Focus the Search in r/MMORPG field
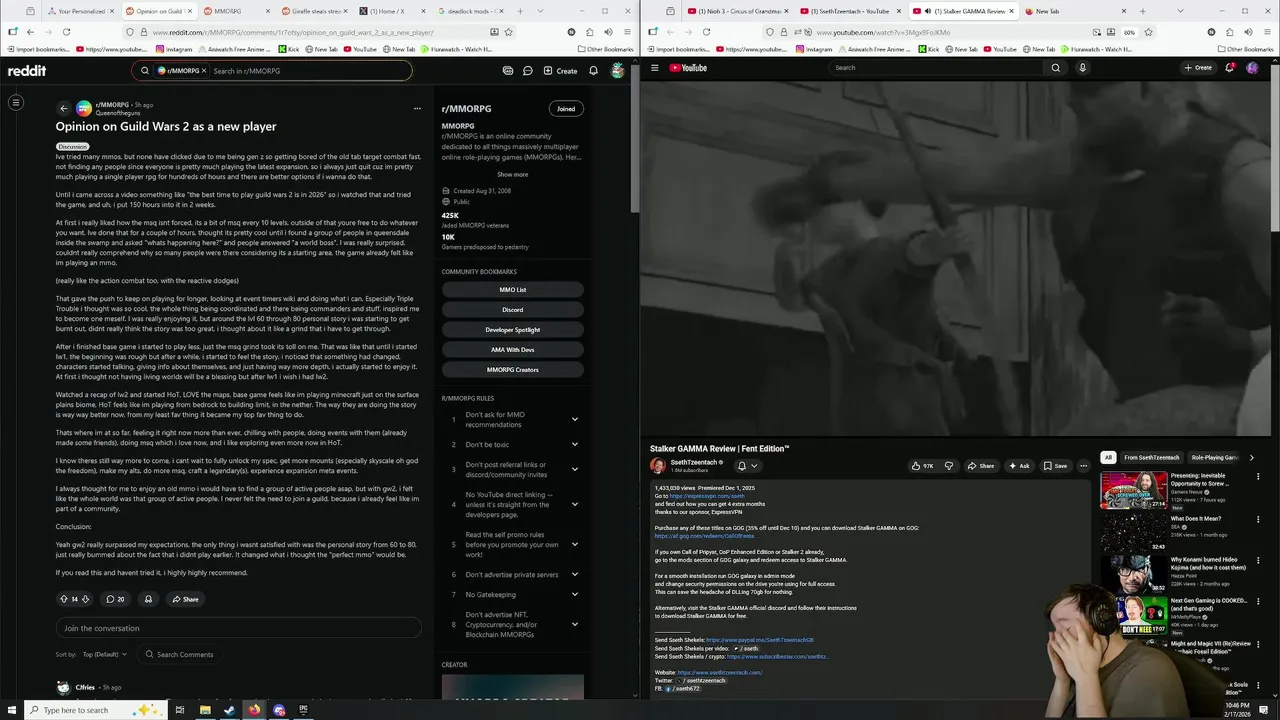Image resolution: width=1280 pixels, height=720 pixels. point(308,71)
